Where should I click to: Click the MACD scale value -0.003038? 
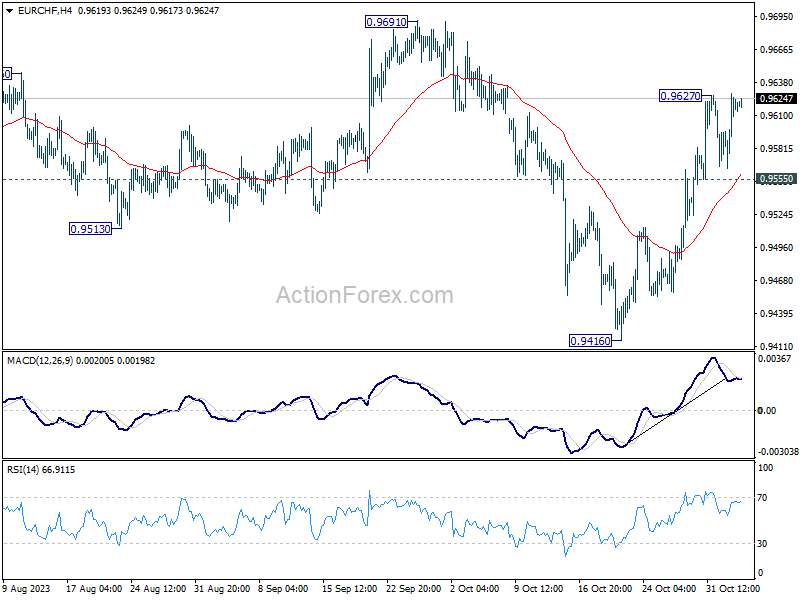(x=778, y=452)
